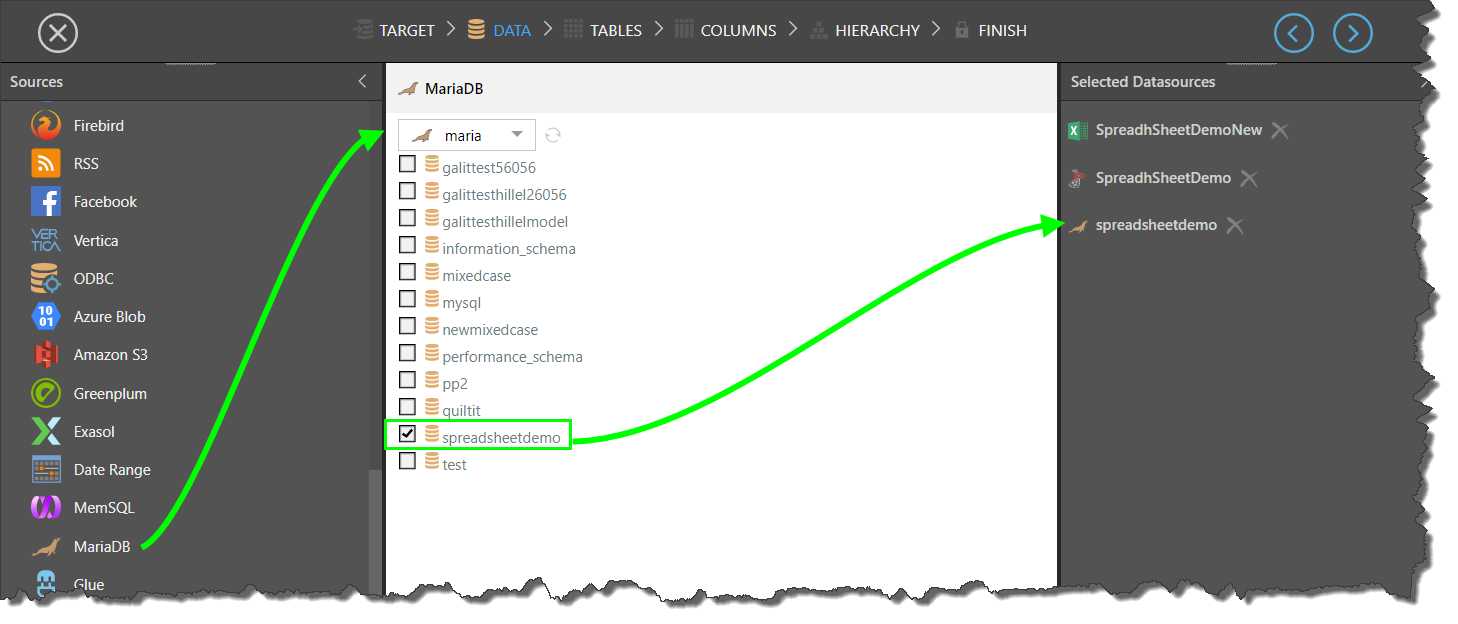Check the galittest56056 checkbox
This screenshot has height=624, width=1458.
click(408, 164)
